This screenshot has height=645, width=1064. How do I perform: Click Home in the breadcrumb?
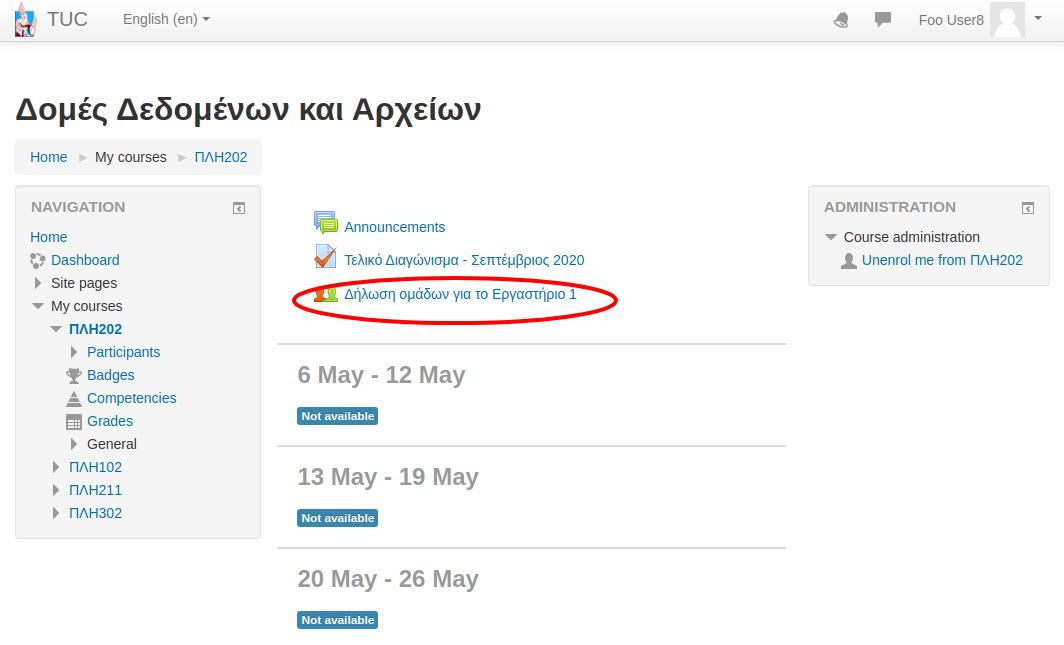49,157
